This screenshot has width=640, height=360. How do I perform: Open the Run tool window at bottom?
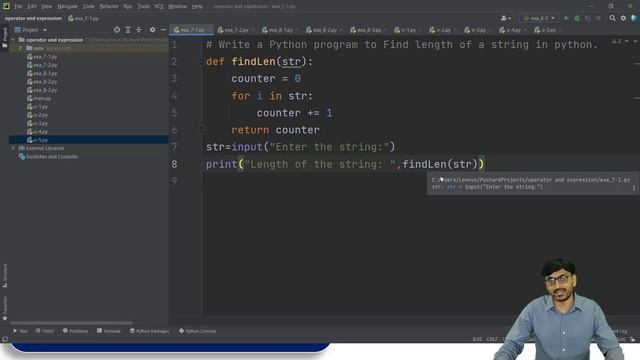20,331
